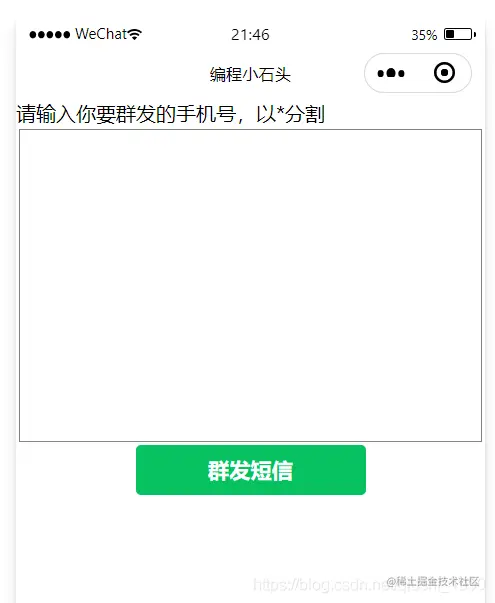Click the 以*分割 part of the label
Screen dimensions: 495x603
coord(290,114)
